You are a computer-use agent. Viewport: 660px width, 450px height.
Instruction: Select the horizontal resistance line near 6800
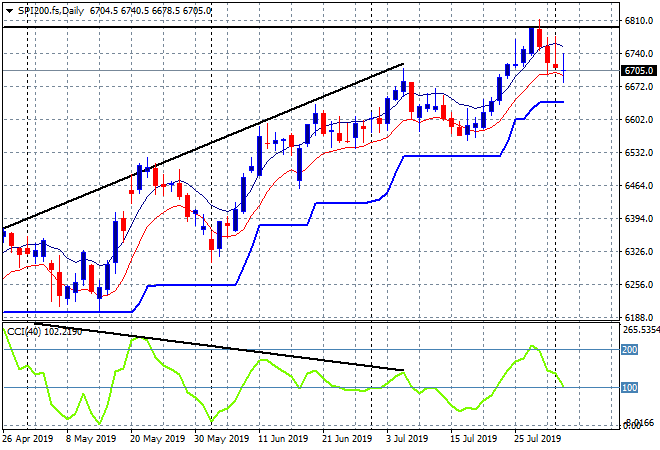click(311, 27)
